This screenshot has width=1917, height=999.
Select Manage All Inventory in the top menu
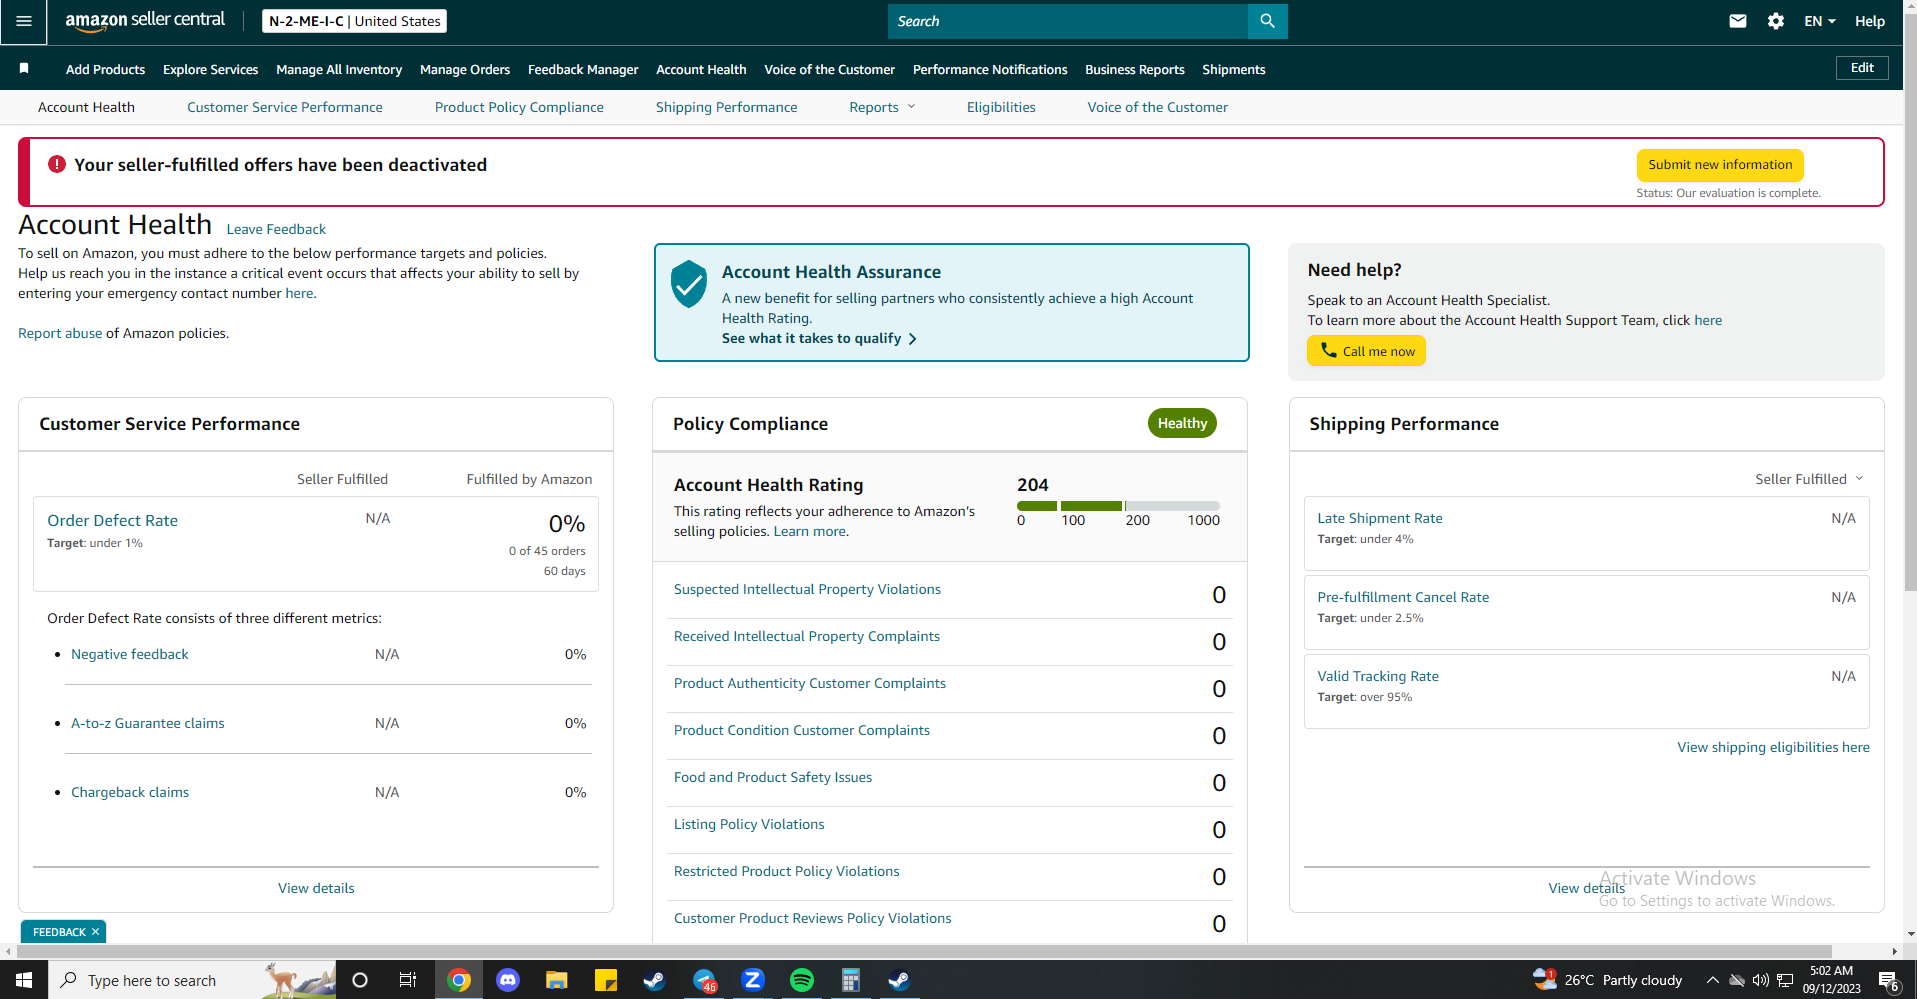point(339,69)
